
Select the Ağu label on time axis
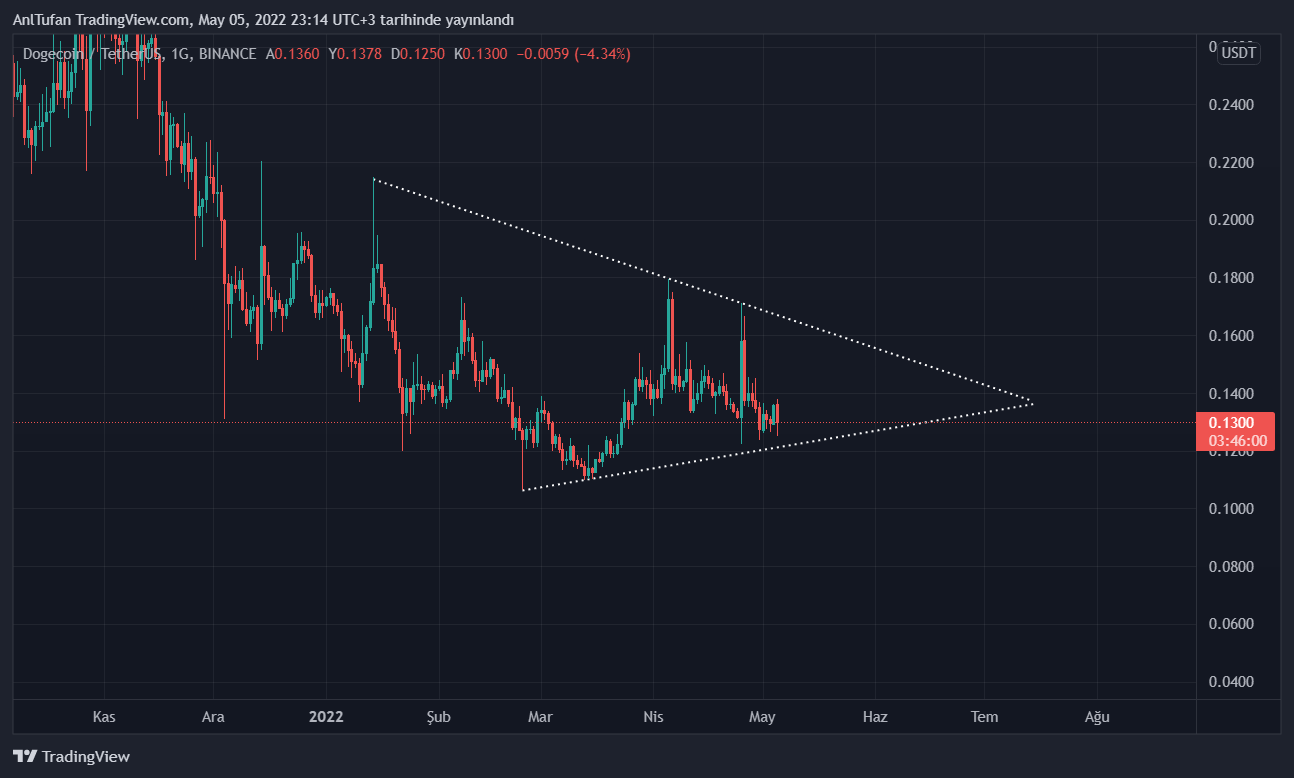click(1097, 717)
